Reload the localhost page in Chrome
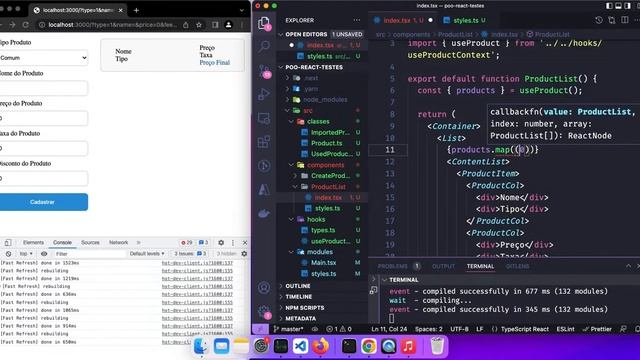The image size is (640, 360). pyautogui.click(x=25, y=25)
